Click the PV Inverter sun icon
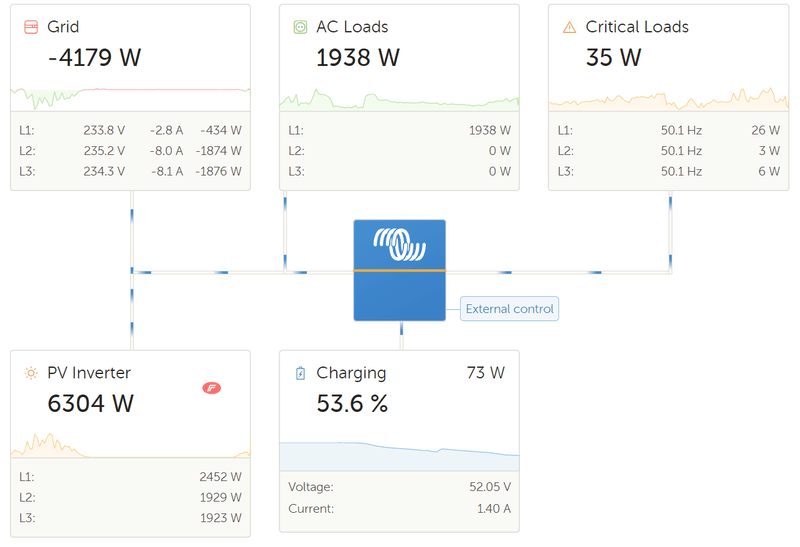The height and width of the screenshot is (547, 800). coord(30,373)
